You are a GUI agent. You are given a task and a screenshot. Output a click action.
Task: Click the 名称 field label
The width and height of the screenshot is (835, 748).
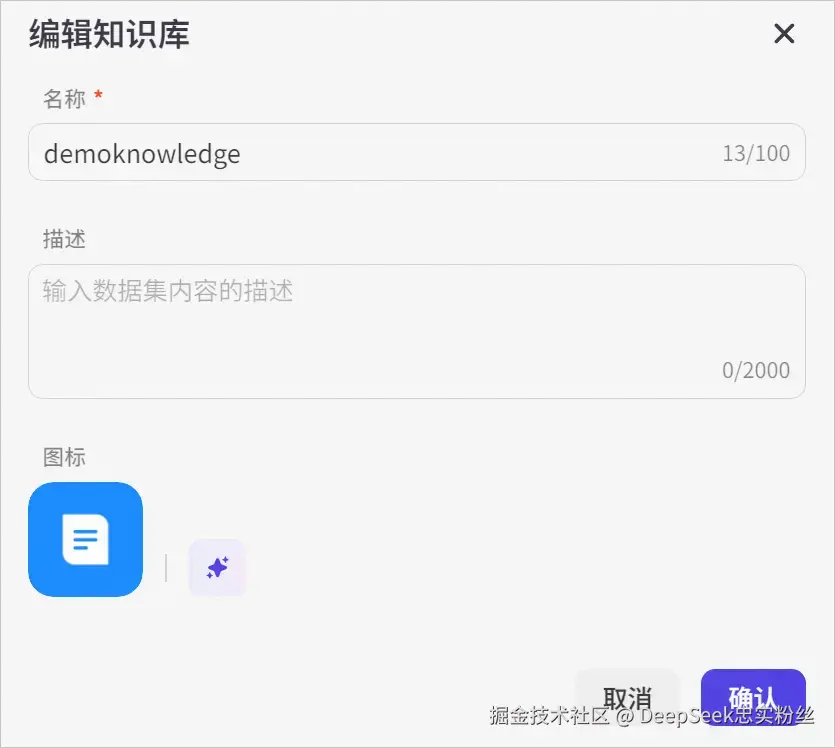click(x=64, y=98)
